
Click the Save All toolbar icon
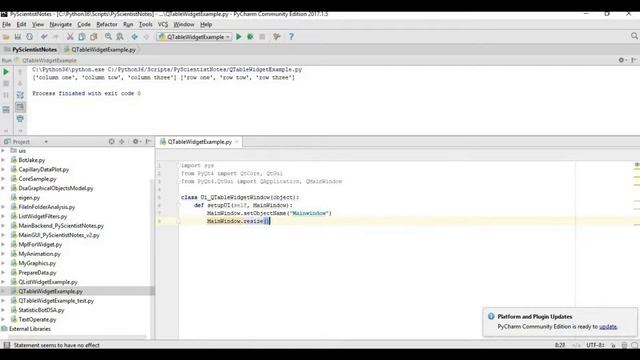coord(18,37)
